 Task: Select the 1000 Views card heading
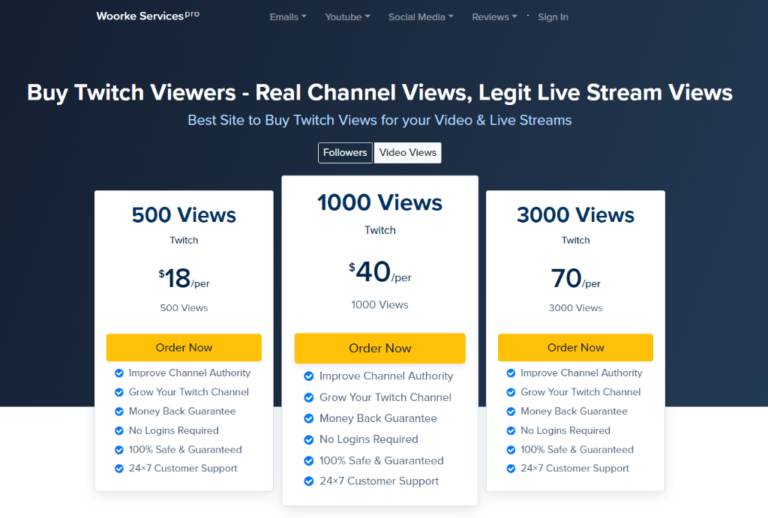tap(380, 203)
